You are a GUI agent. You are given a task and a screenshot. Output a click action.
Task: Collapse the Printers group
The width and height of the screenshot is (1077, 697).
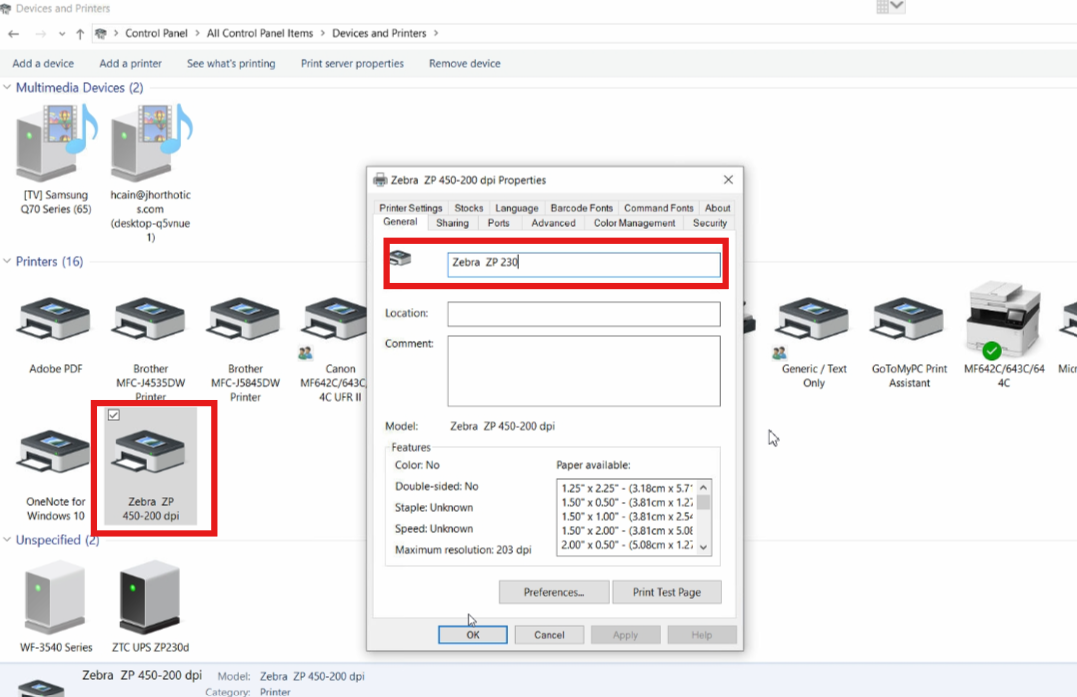tap(8, 262)
